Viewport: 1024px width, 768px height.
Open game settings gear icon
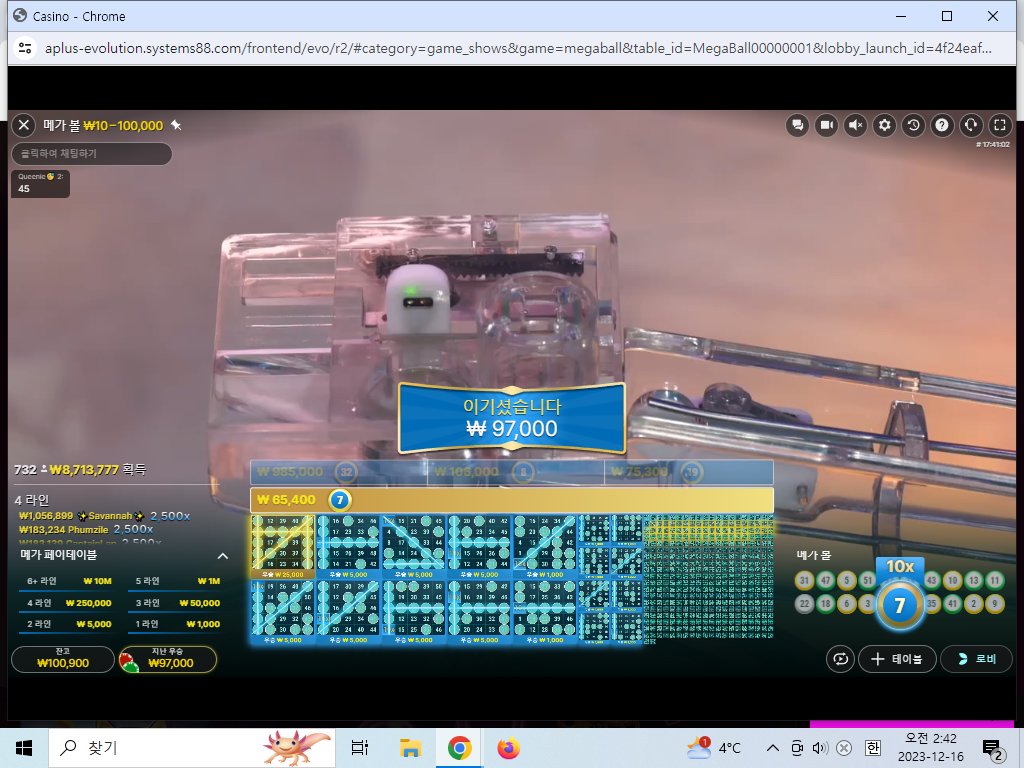pyautogui.click(x=884, y=125)
